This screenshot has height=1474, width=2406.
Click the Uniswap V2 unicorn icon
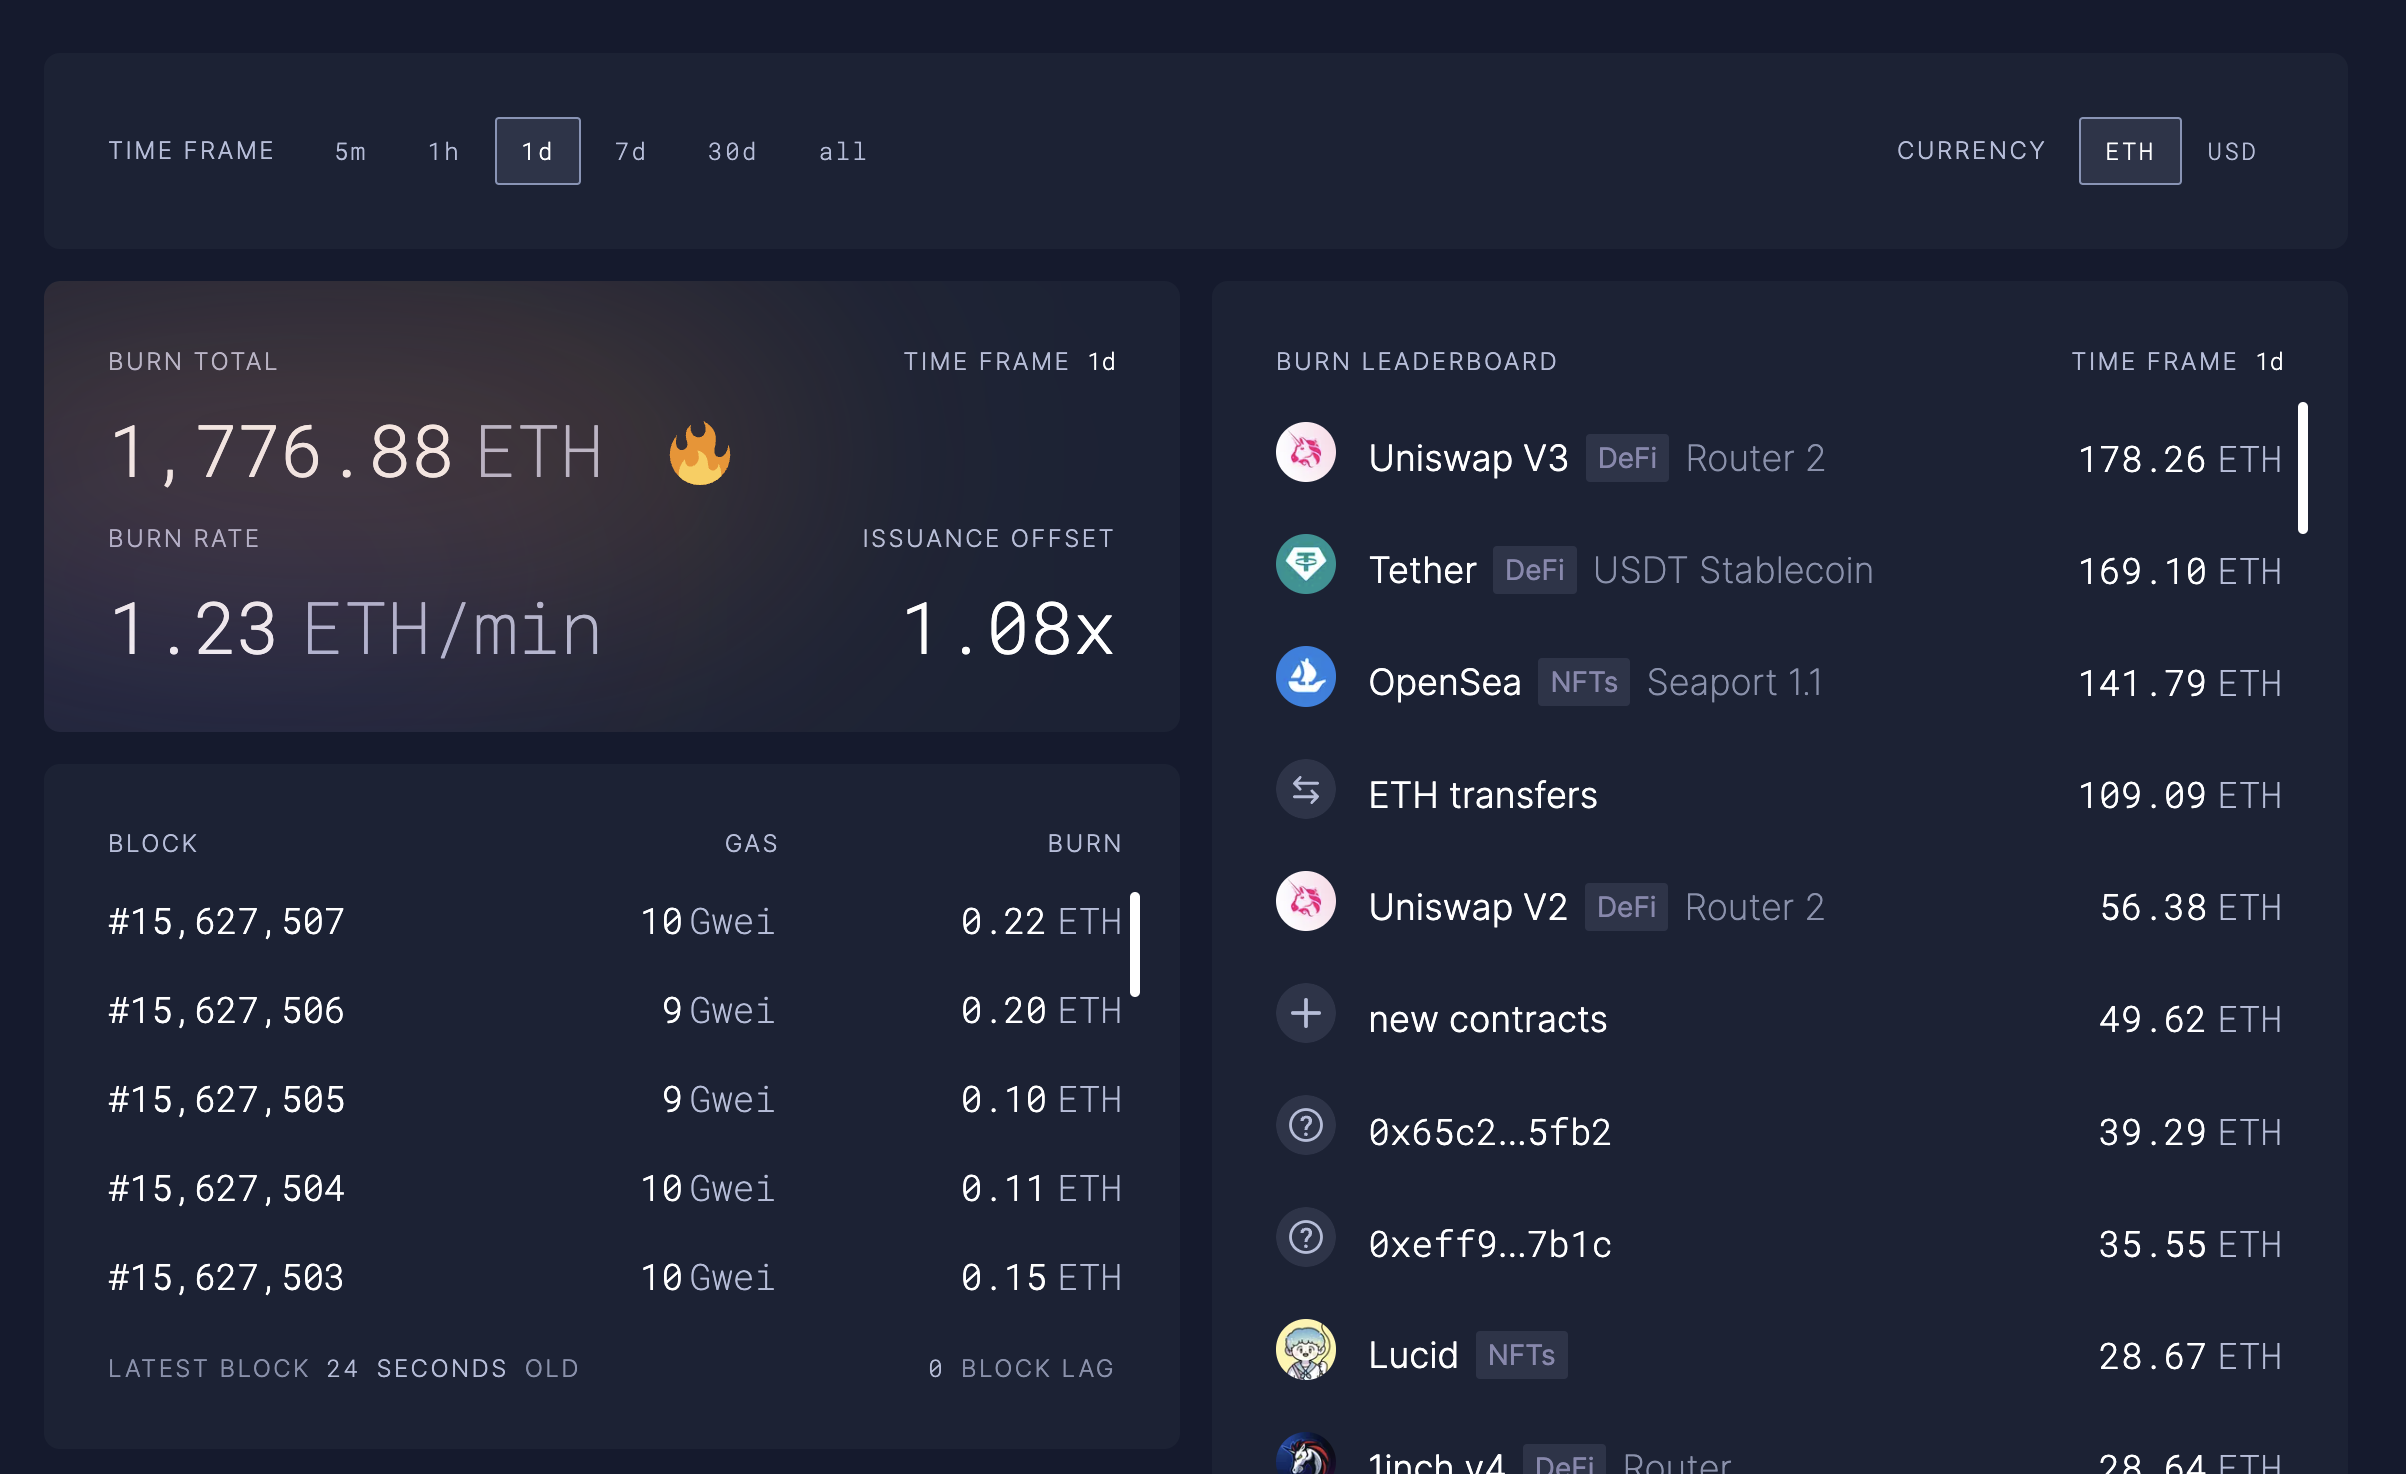pyautogui.click(x=1305, y=903)
